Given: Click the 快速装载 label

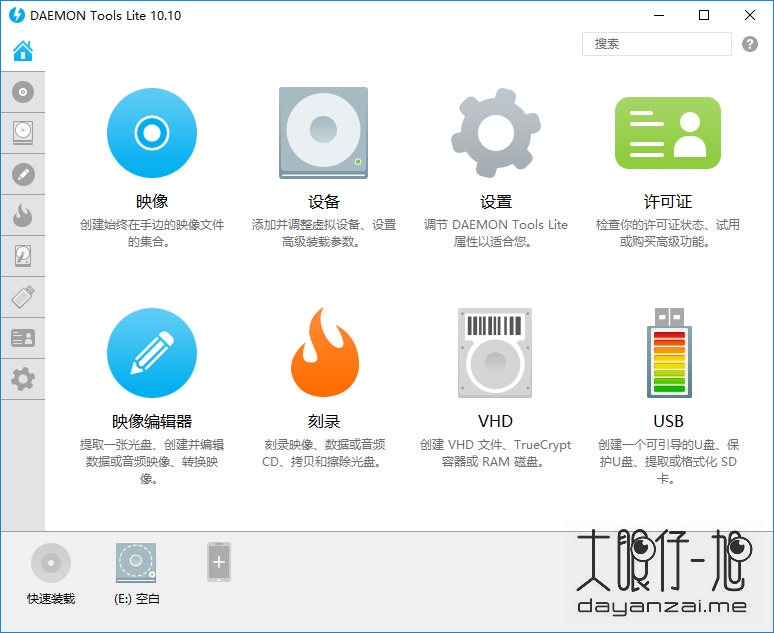Looking at the screenshot, I should coord(51,599).
